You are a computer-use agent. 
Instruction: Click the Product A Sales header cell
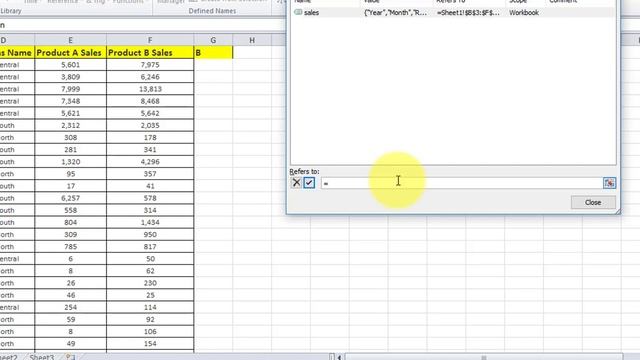[x=70, y=53]
